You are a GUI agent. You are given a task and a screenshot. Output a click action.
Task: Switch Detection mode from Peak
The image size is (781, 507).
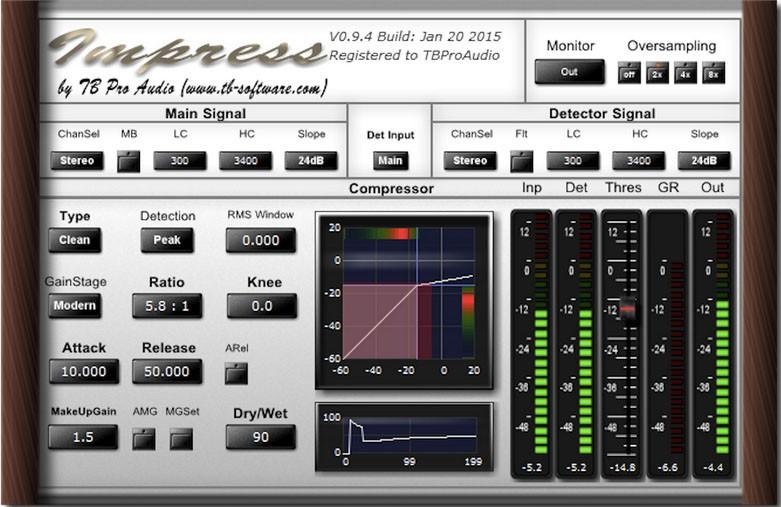pyautogui.click(x=167, y=240)
